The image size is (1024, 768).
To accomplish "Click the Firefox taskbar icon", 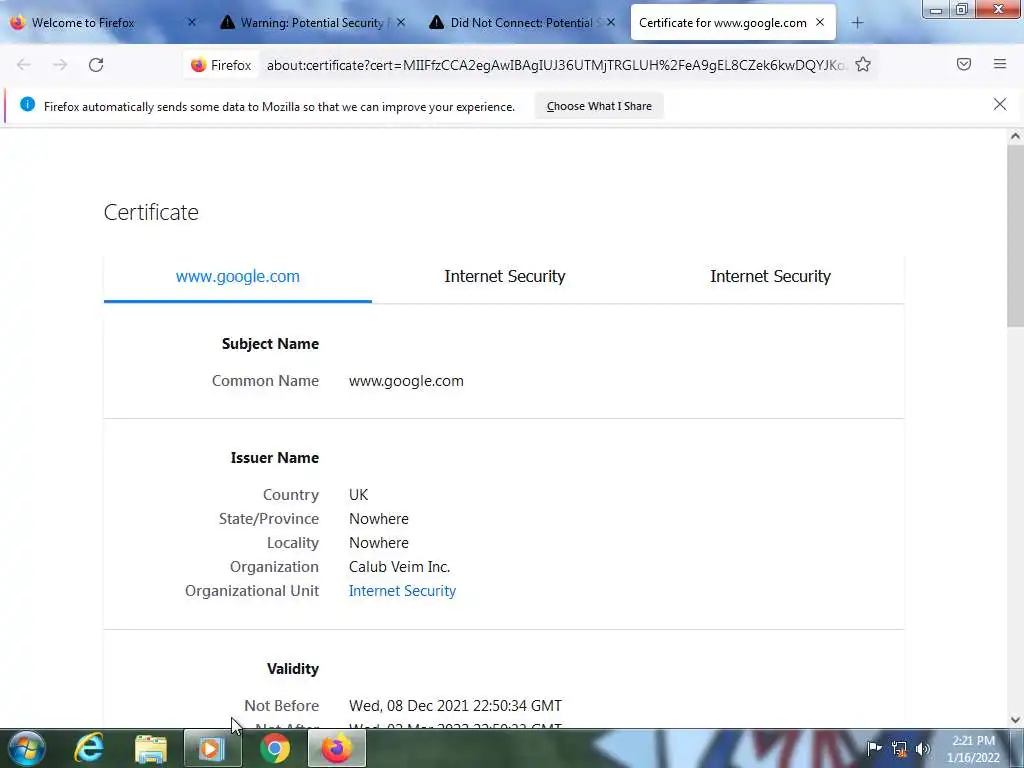I will tap(336, 748).
